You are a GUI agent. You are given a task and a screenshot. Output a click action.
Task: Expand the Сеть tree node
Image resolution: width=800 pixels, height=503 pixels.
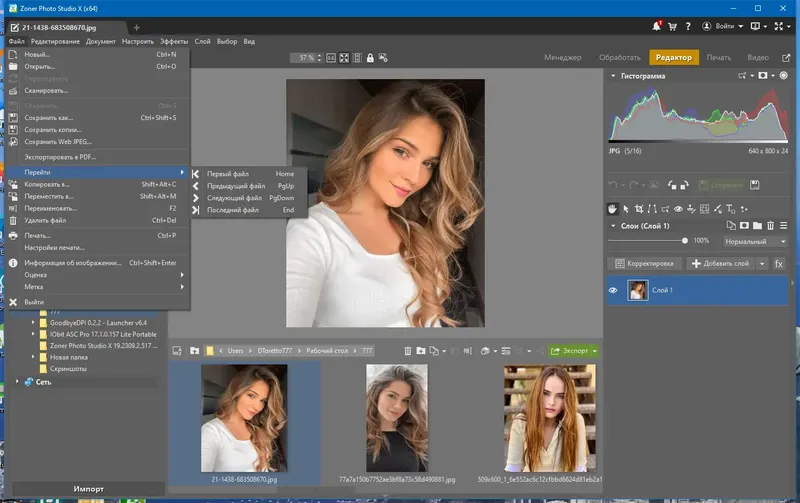(19, 381)
